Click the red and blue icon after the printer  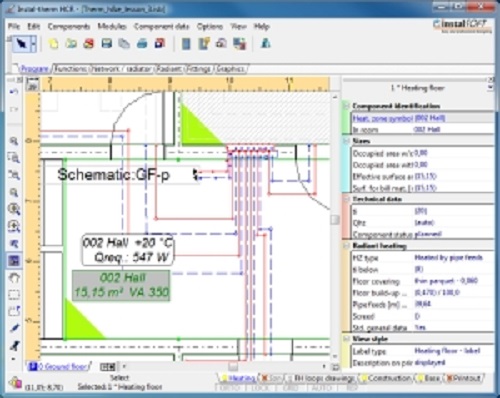(x=160, y=44)
